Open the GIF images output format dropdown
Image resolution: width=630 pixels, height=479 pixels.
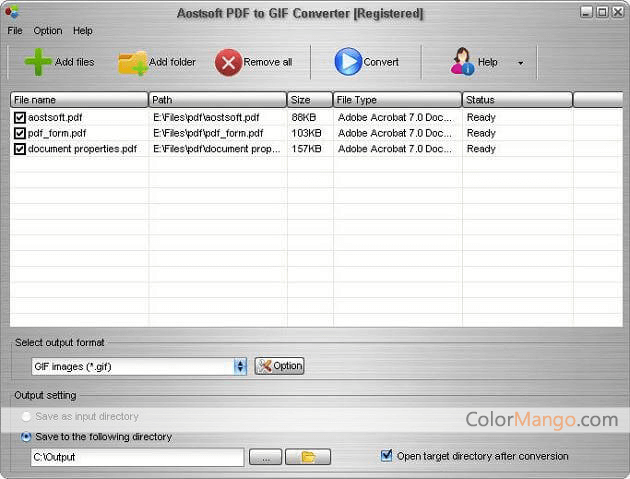coord(139,366)
